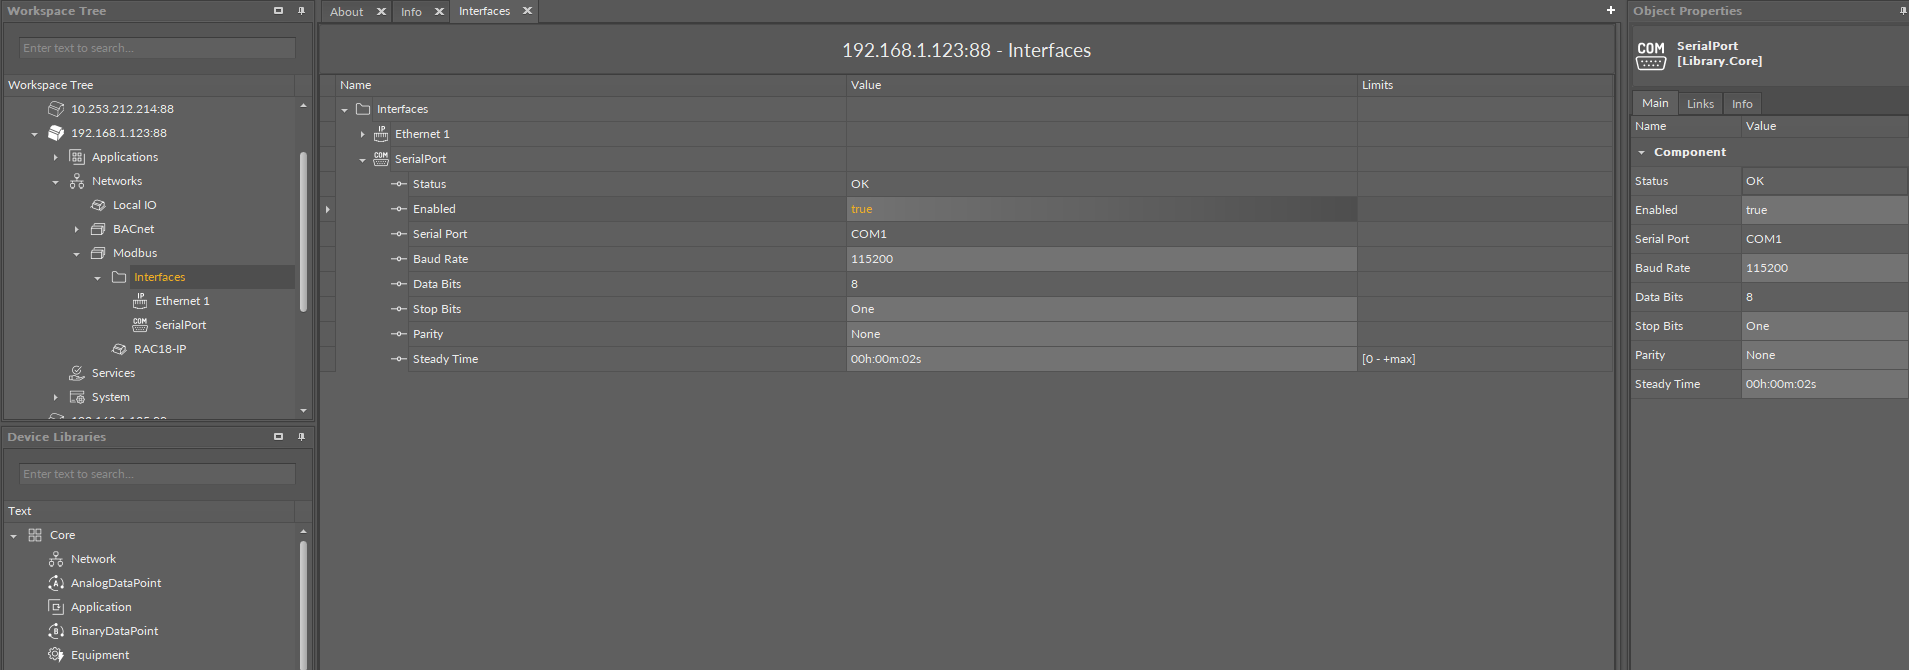The width and height of the screenshot is (1909, 670).
Task: Click the Equipment gear icon in Device Libraries
Action: [56, 655]
